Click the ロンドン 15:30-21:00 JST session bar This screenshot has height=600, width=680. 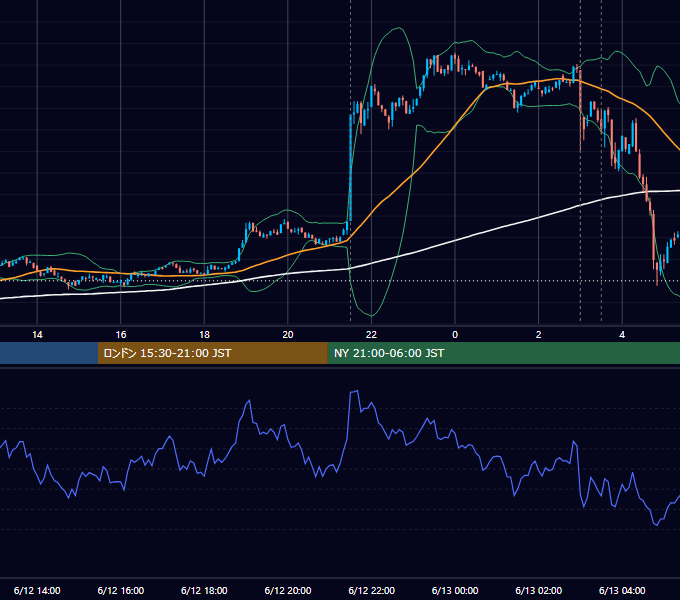pos(212,353)
